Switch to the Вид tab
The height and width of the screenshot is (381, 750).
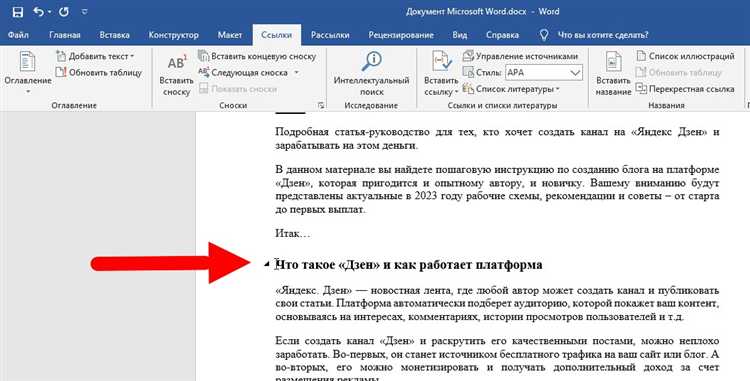tap(460, 35)
